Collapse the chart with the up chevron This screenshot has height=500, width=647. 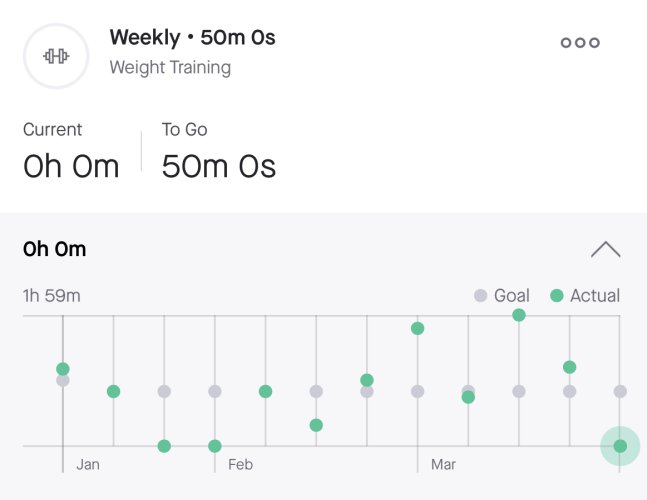(x=605, y=250)
